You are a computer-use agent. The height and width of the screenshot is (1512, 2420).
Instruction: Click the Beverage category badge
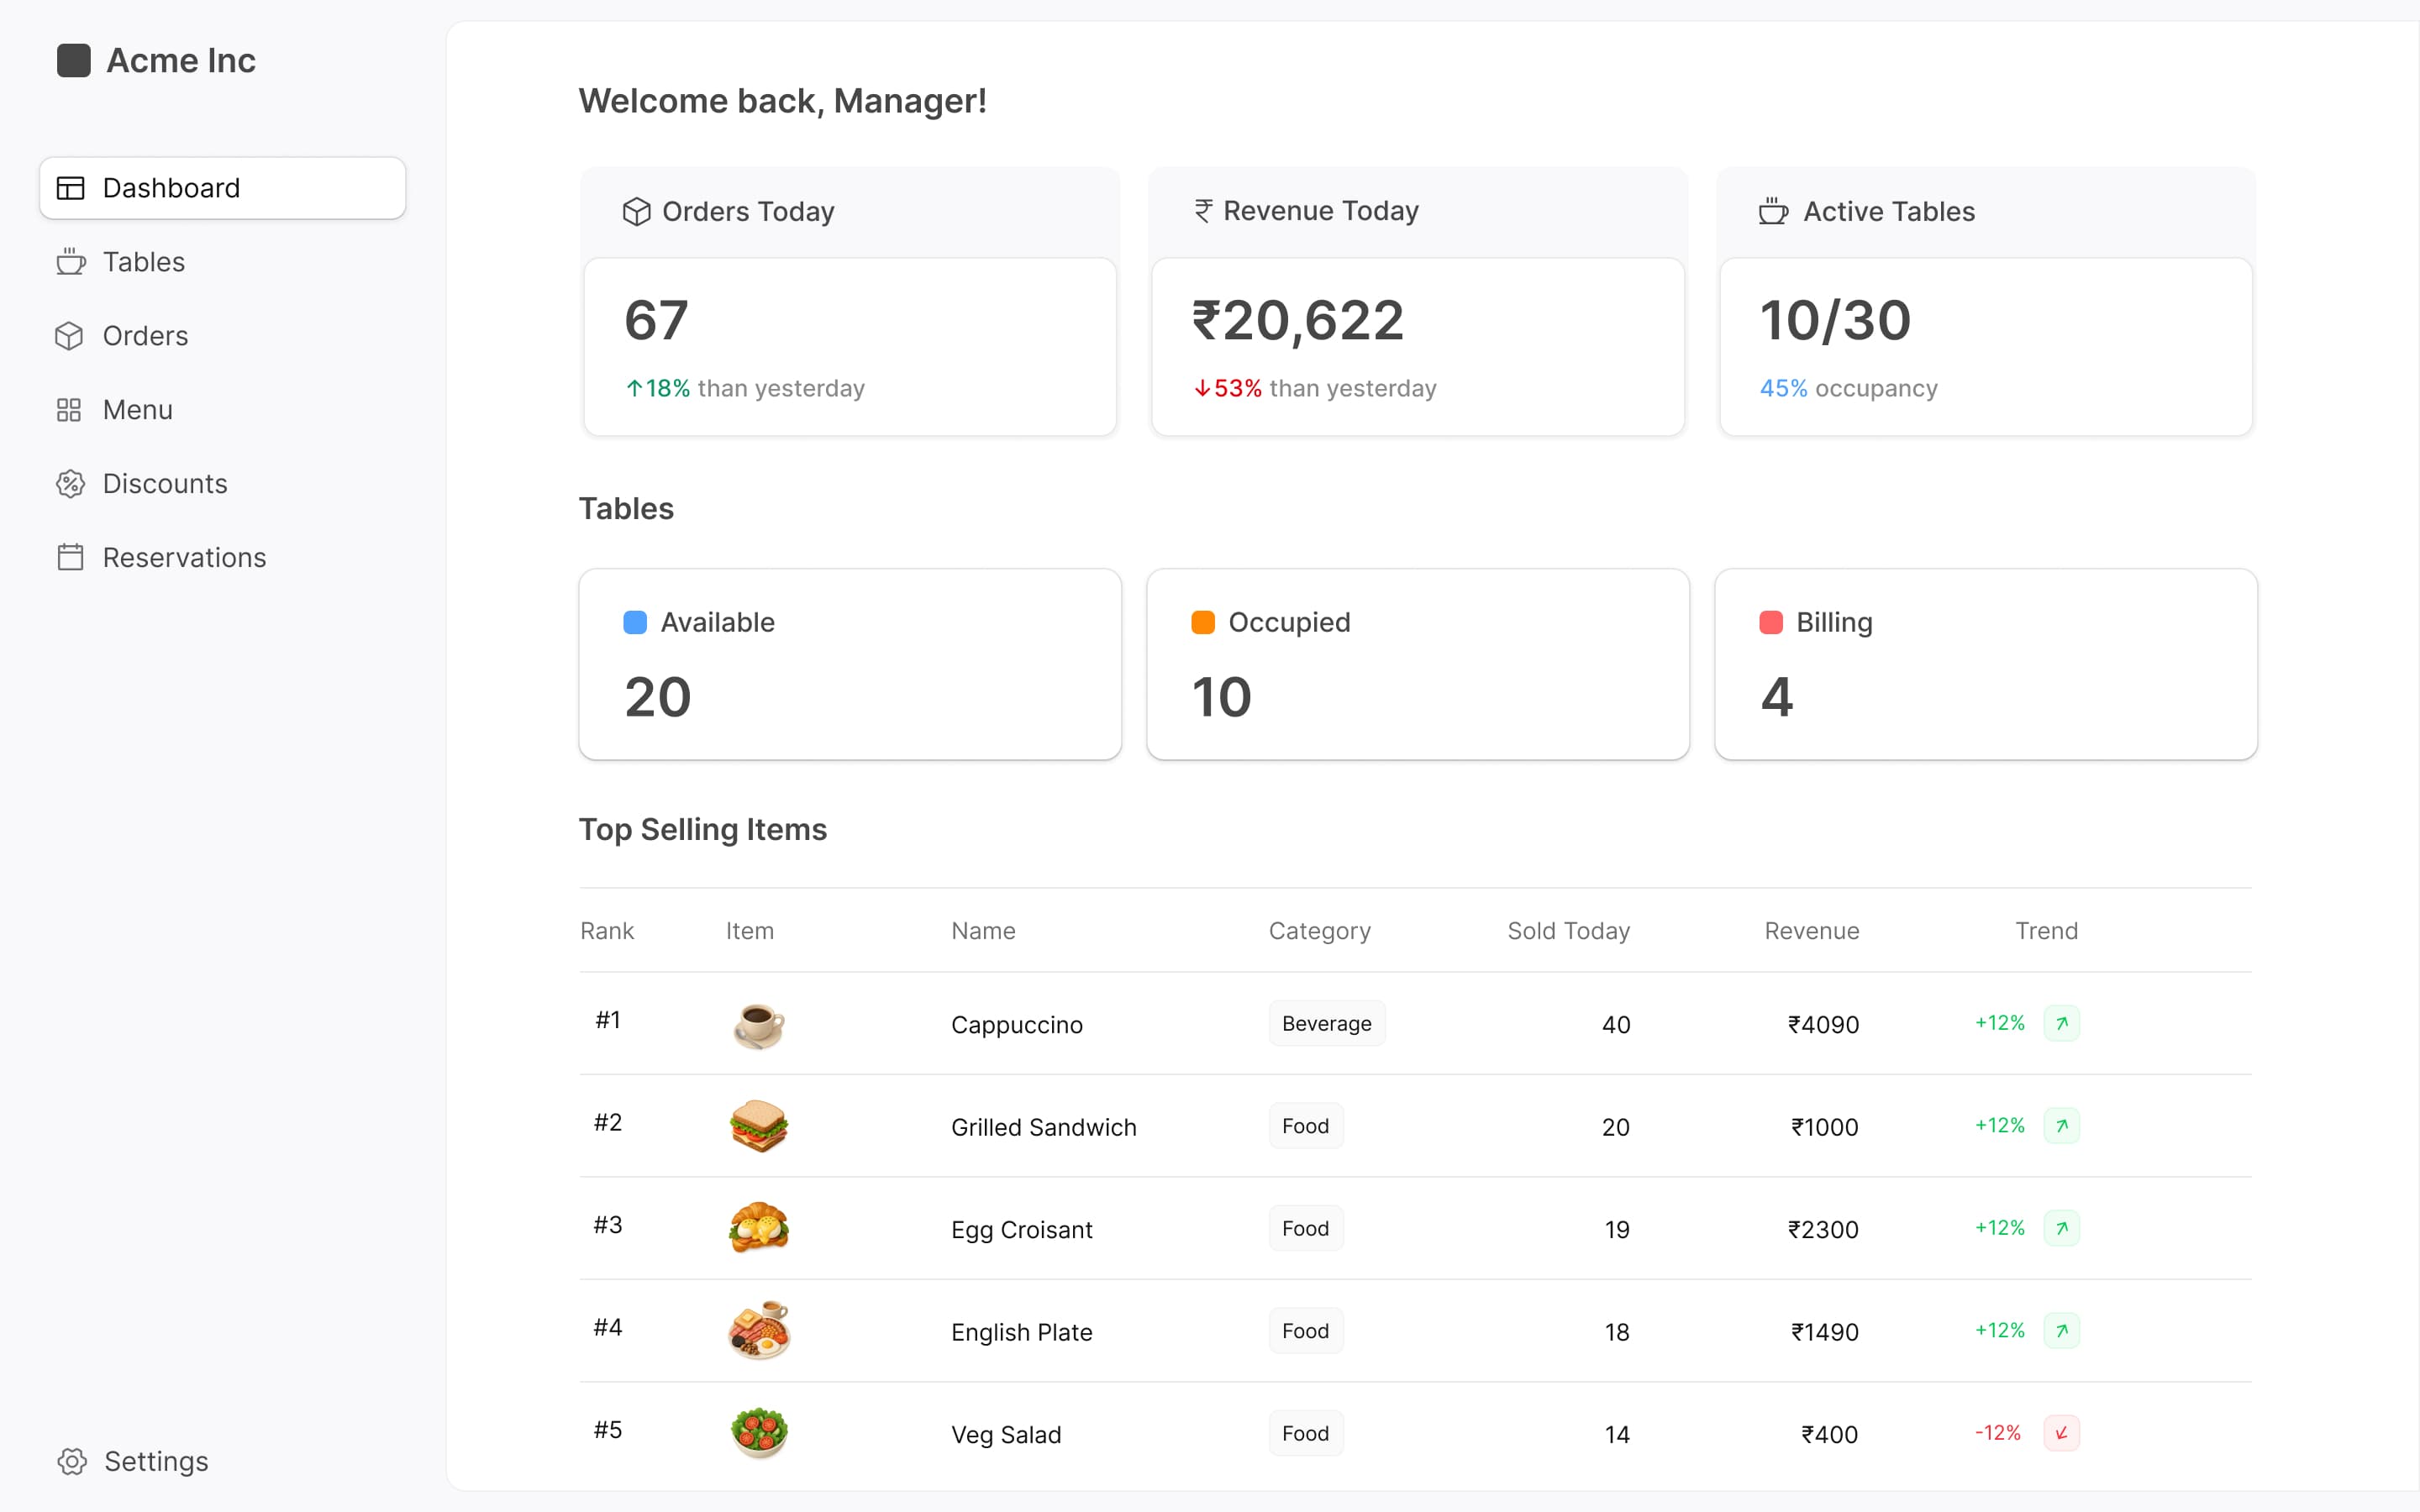click(x=1326, y=1023)
